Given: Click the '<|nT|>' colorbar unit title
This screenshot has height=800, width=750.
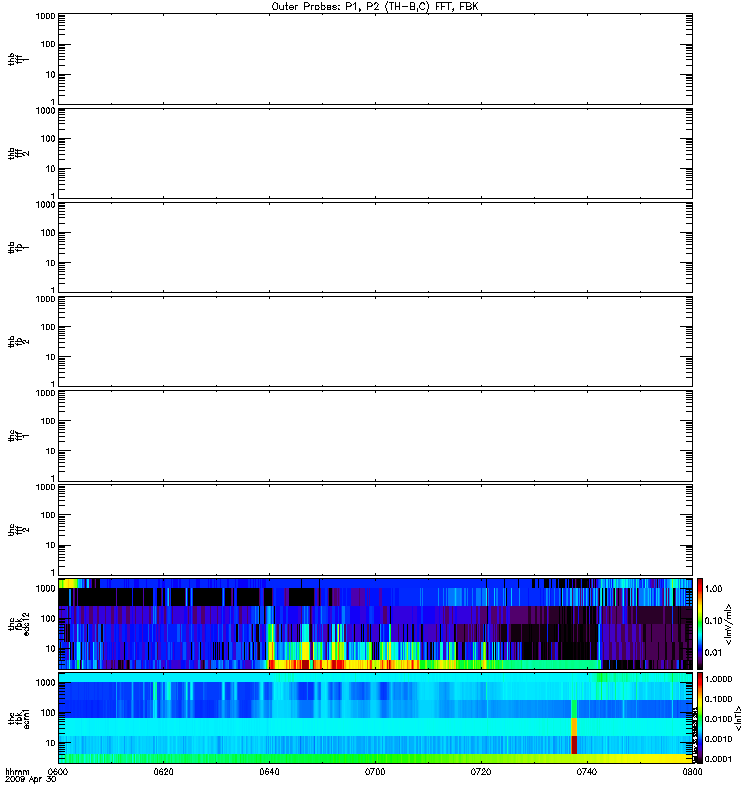Looking at the screenshot, I should (x=739, y=718).
